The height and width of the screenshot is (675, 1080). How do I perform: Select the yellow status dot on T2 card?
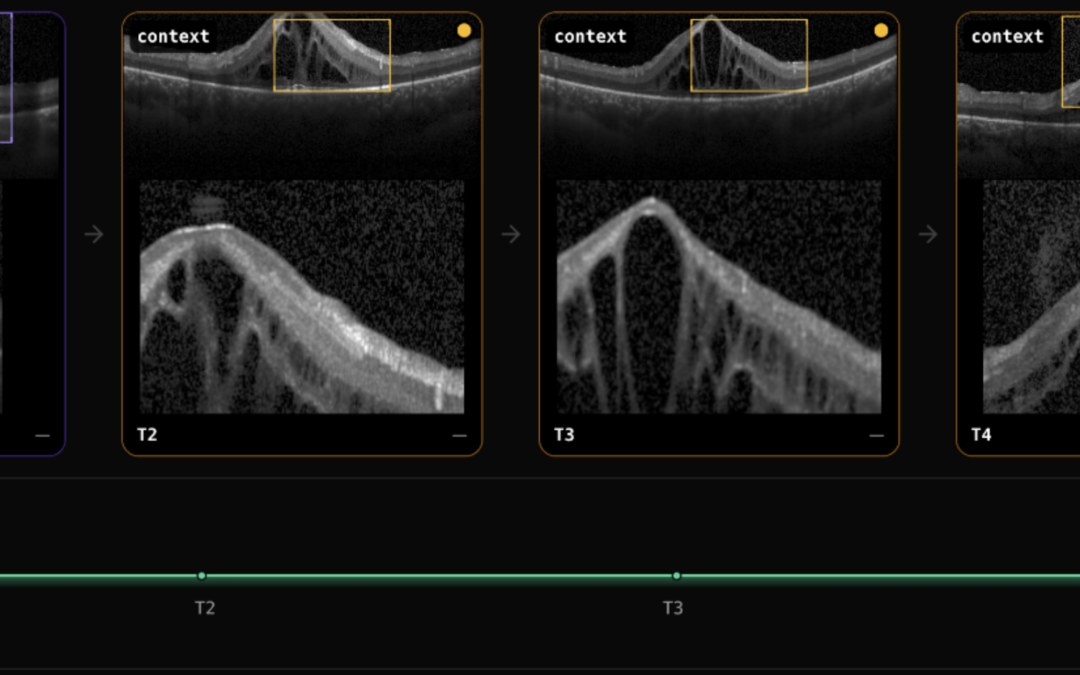click(x=464, y=30)
